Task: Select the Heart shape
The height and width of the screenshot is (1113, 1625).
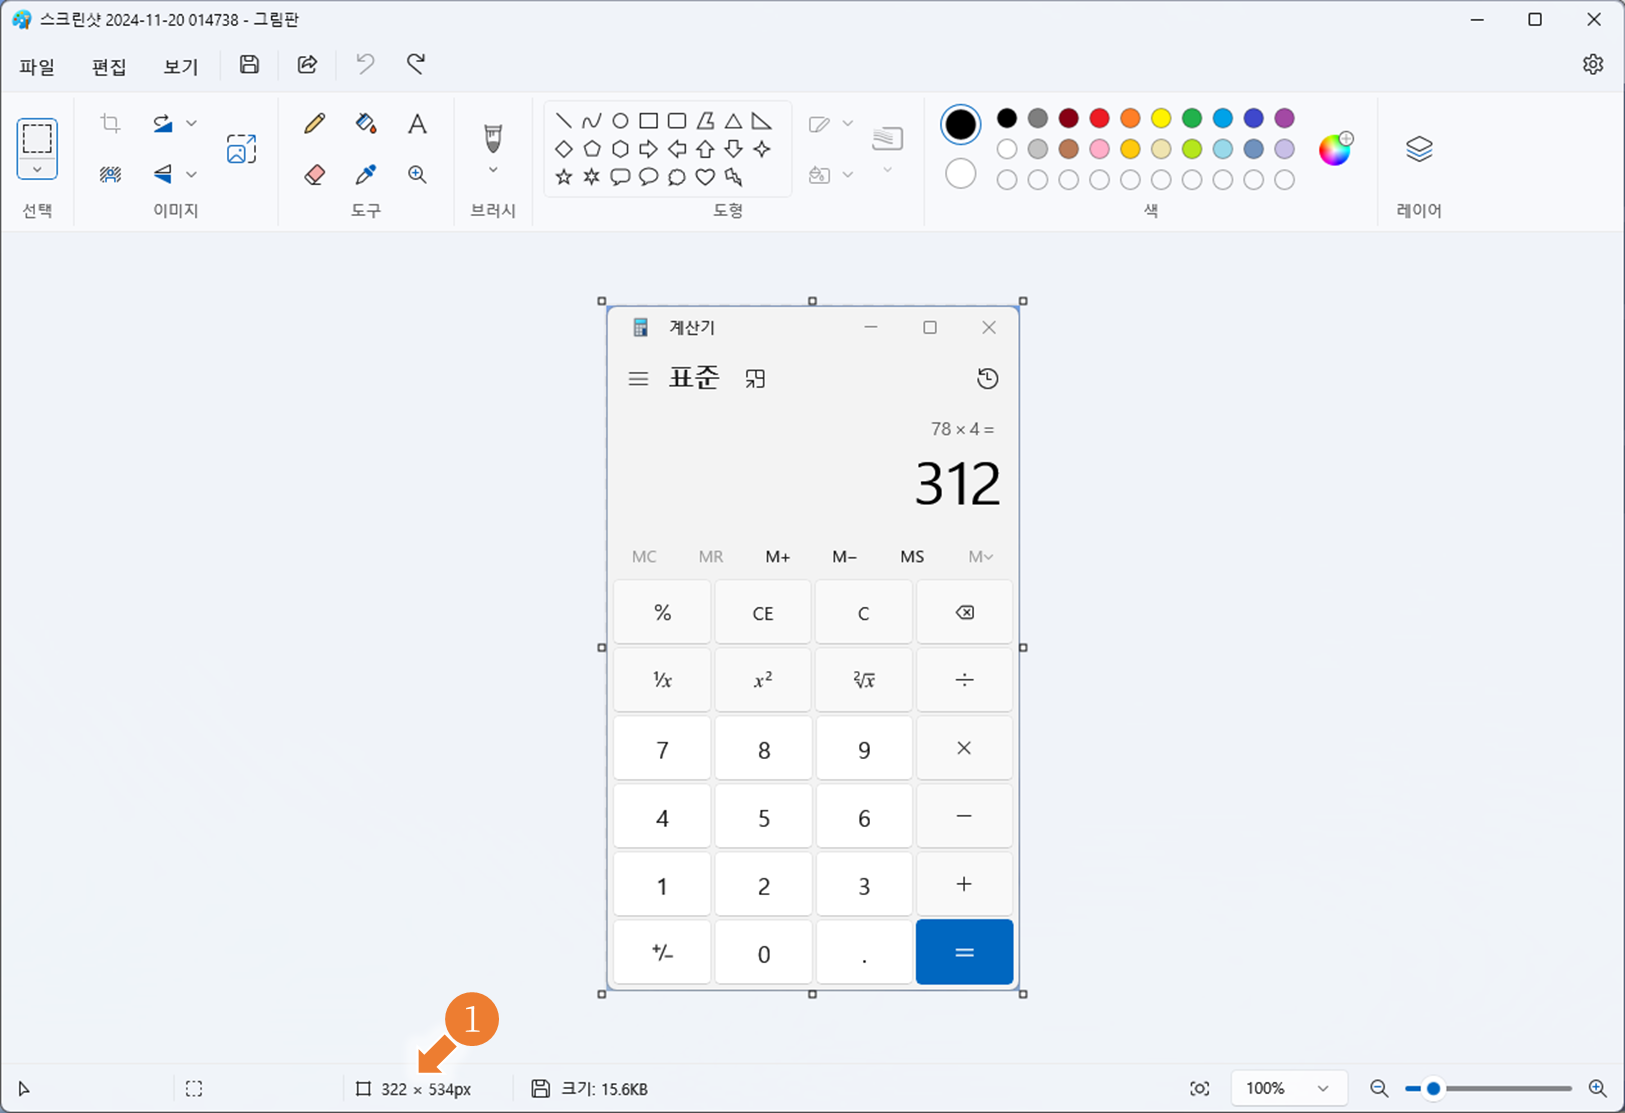Action: (705, 177)
